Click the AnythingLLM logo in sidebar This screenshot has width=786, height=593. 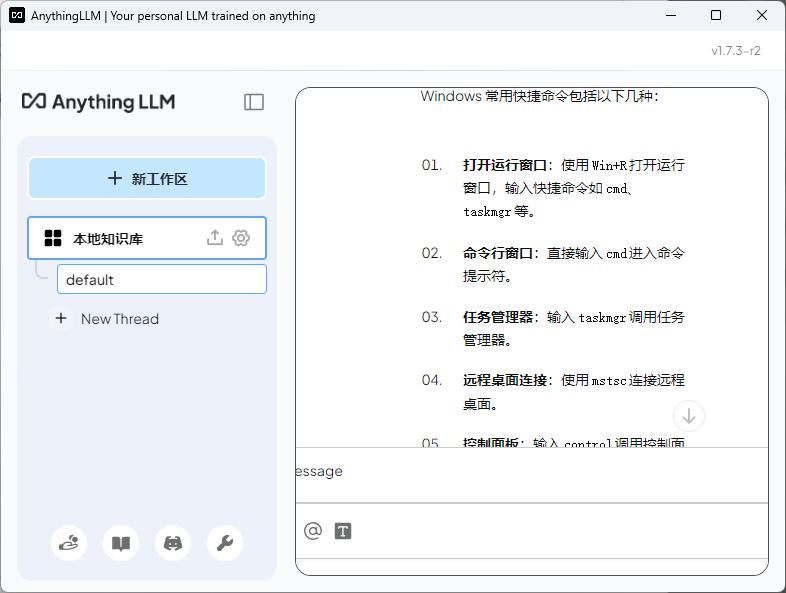98,102
